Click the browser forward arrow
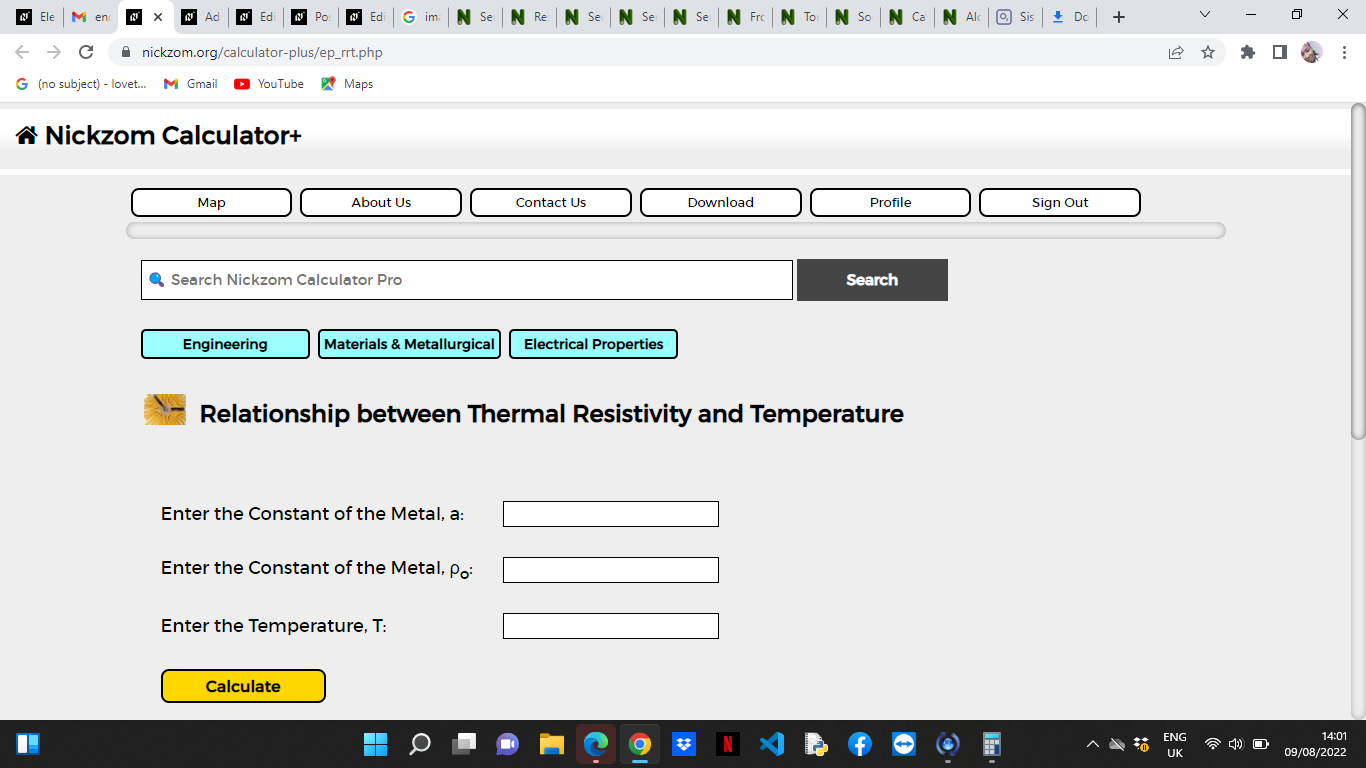The height and width of the screenshot is (768, 1366). pos(54,52)
